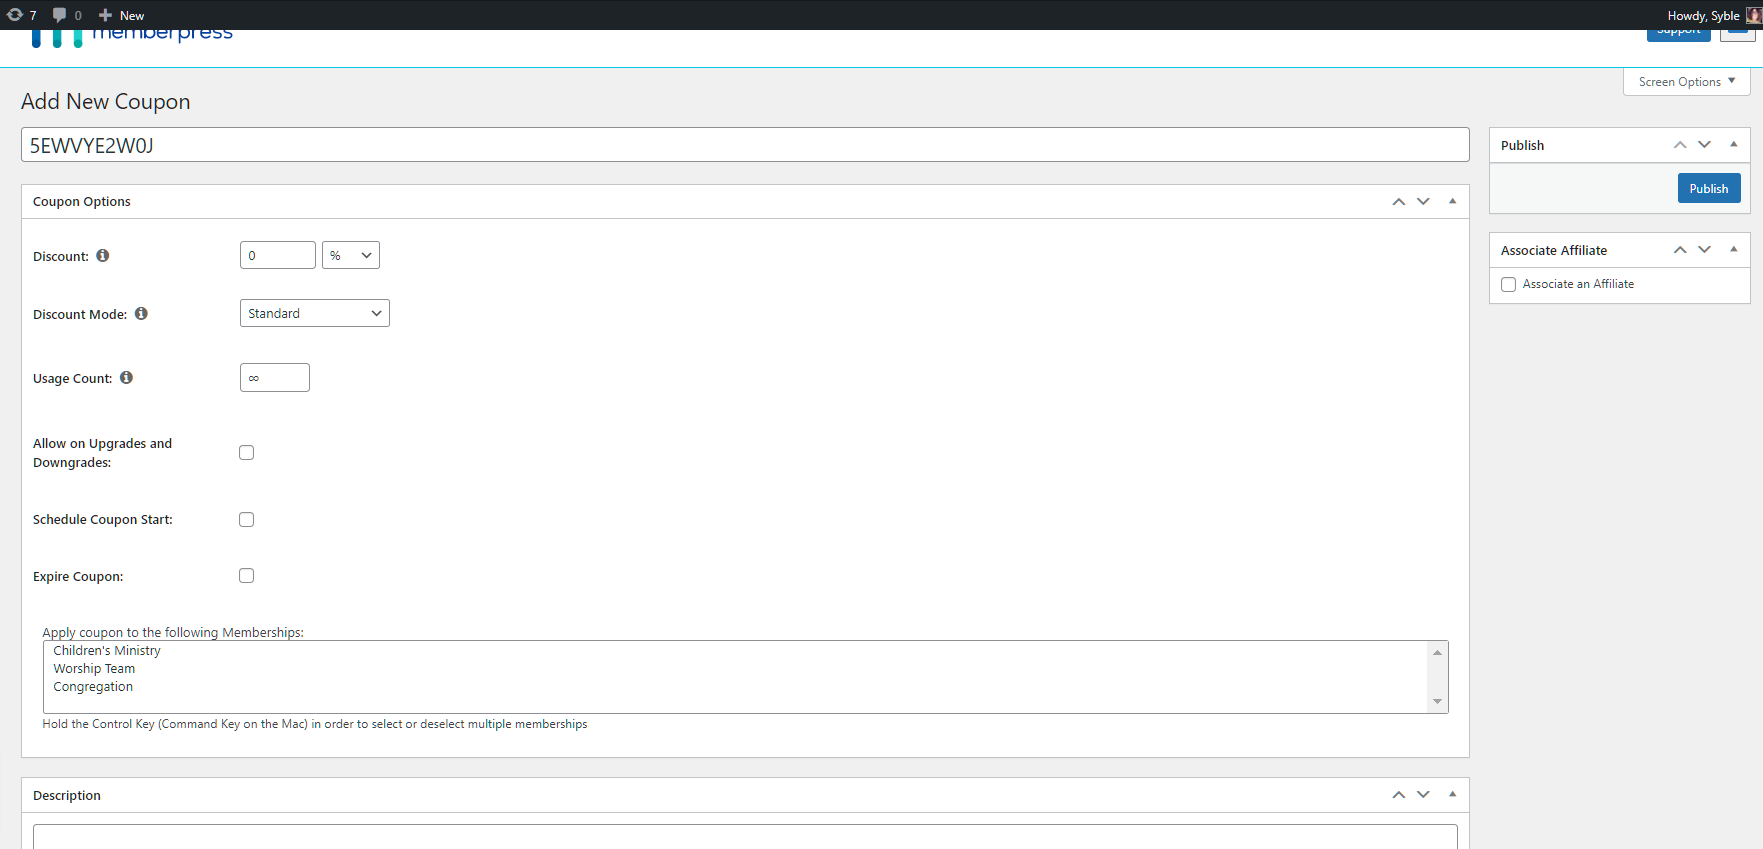This screenshot has height=849, width=1763.
Task: Collapse the Publish panel toggle arrow
Action: 1734,145
